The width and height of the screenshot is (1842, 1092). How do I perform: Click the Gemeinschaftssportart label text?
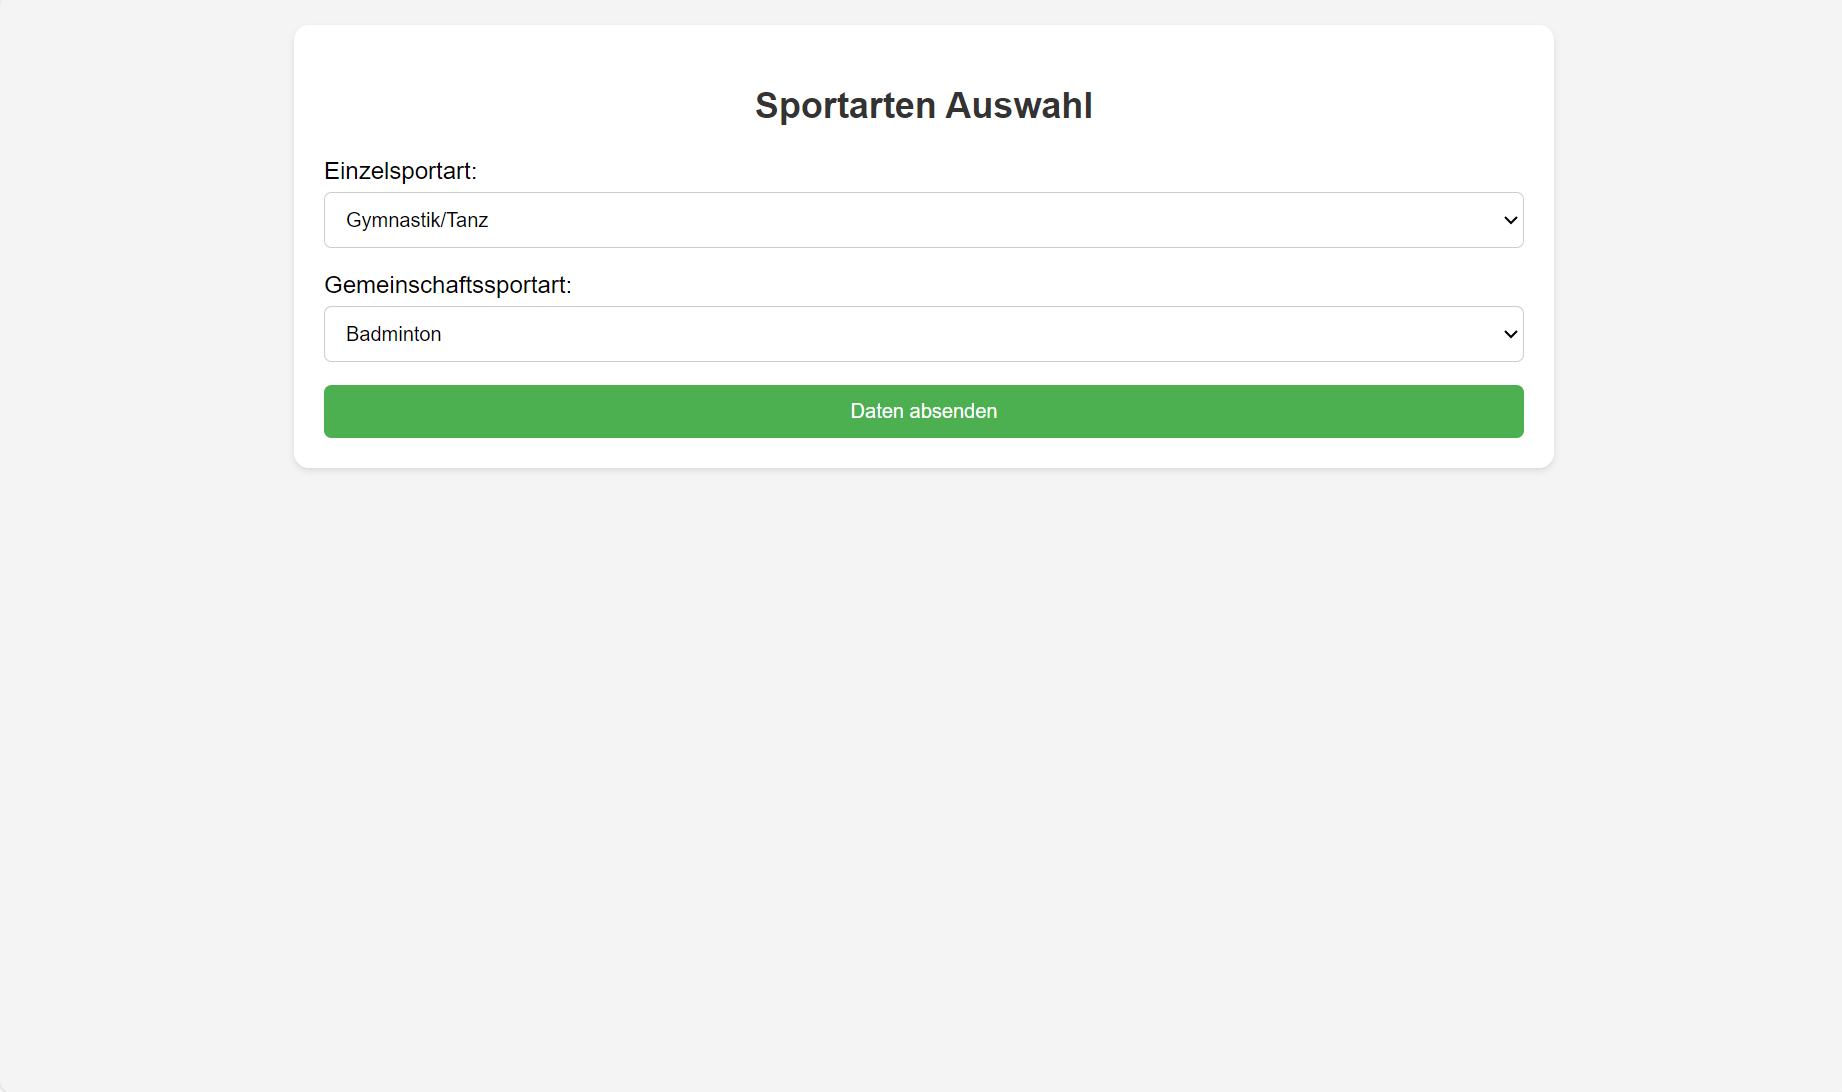coord(447,285)
